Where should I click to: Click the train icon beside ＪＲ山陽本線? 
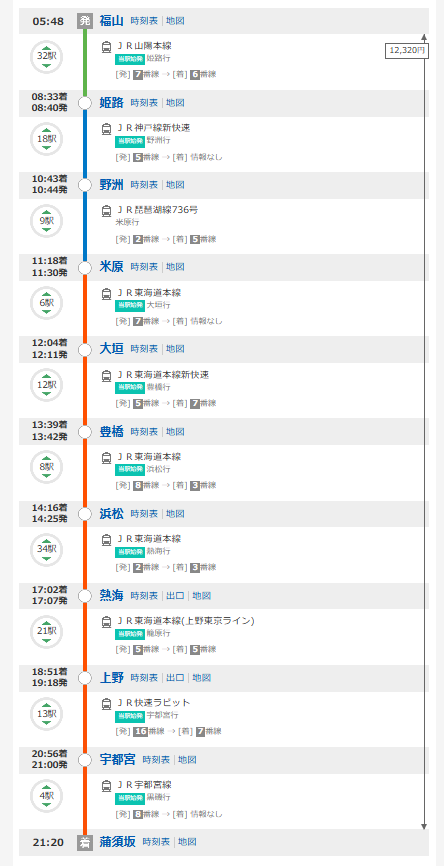coord(107,47)
